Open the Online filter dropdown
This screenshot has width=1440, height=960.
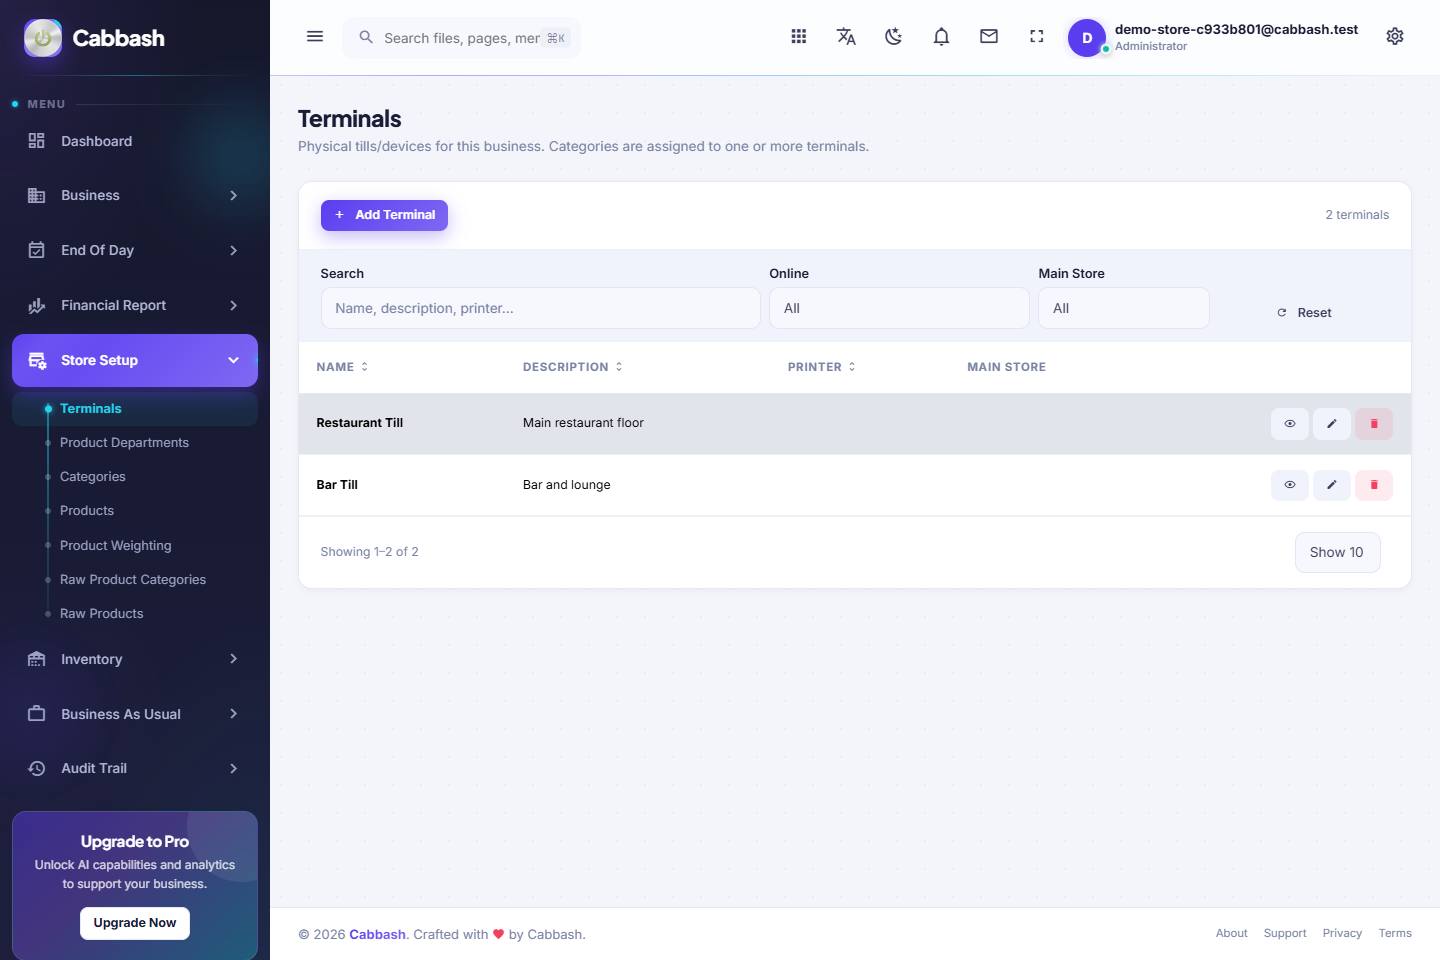tap(899, 308)
